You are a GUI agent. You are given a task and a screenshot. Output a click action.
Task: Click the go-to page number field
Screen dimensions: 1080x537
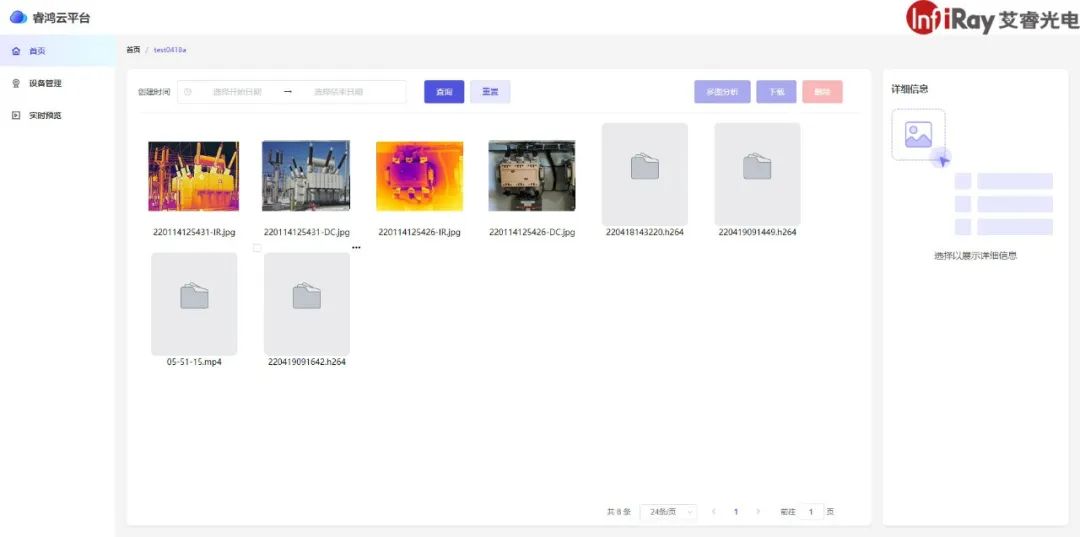point(811,512)
